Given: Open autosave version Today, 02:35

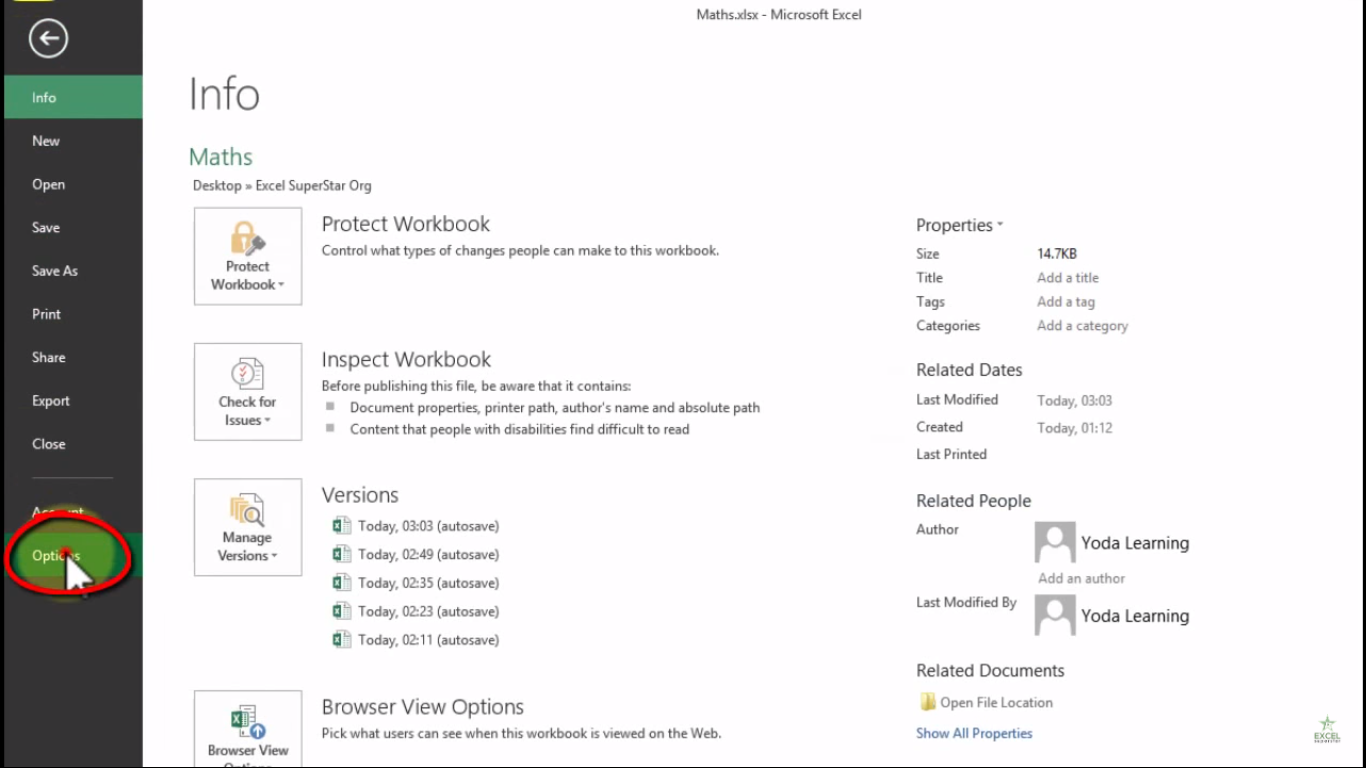Looking at the screenshot, I should [x=428, y=583].
